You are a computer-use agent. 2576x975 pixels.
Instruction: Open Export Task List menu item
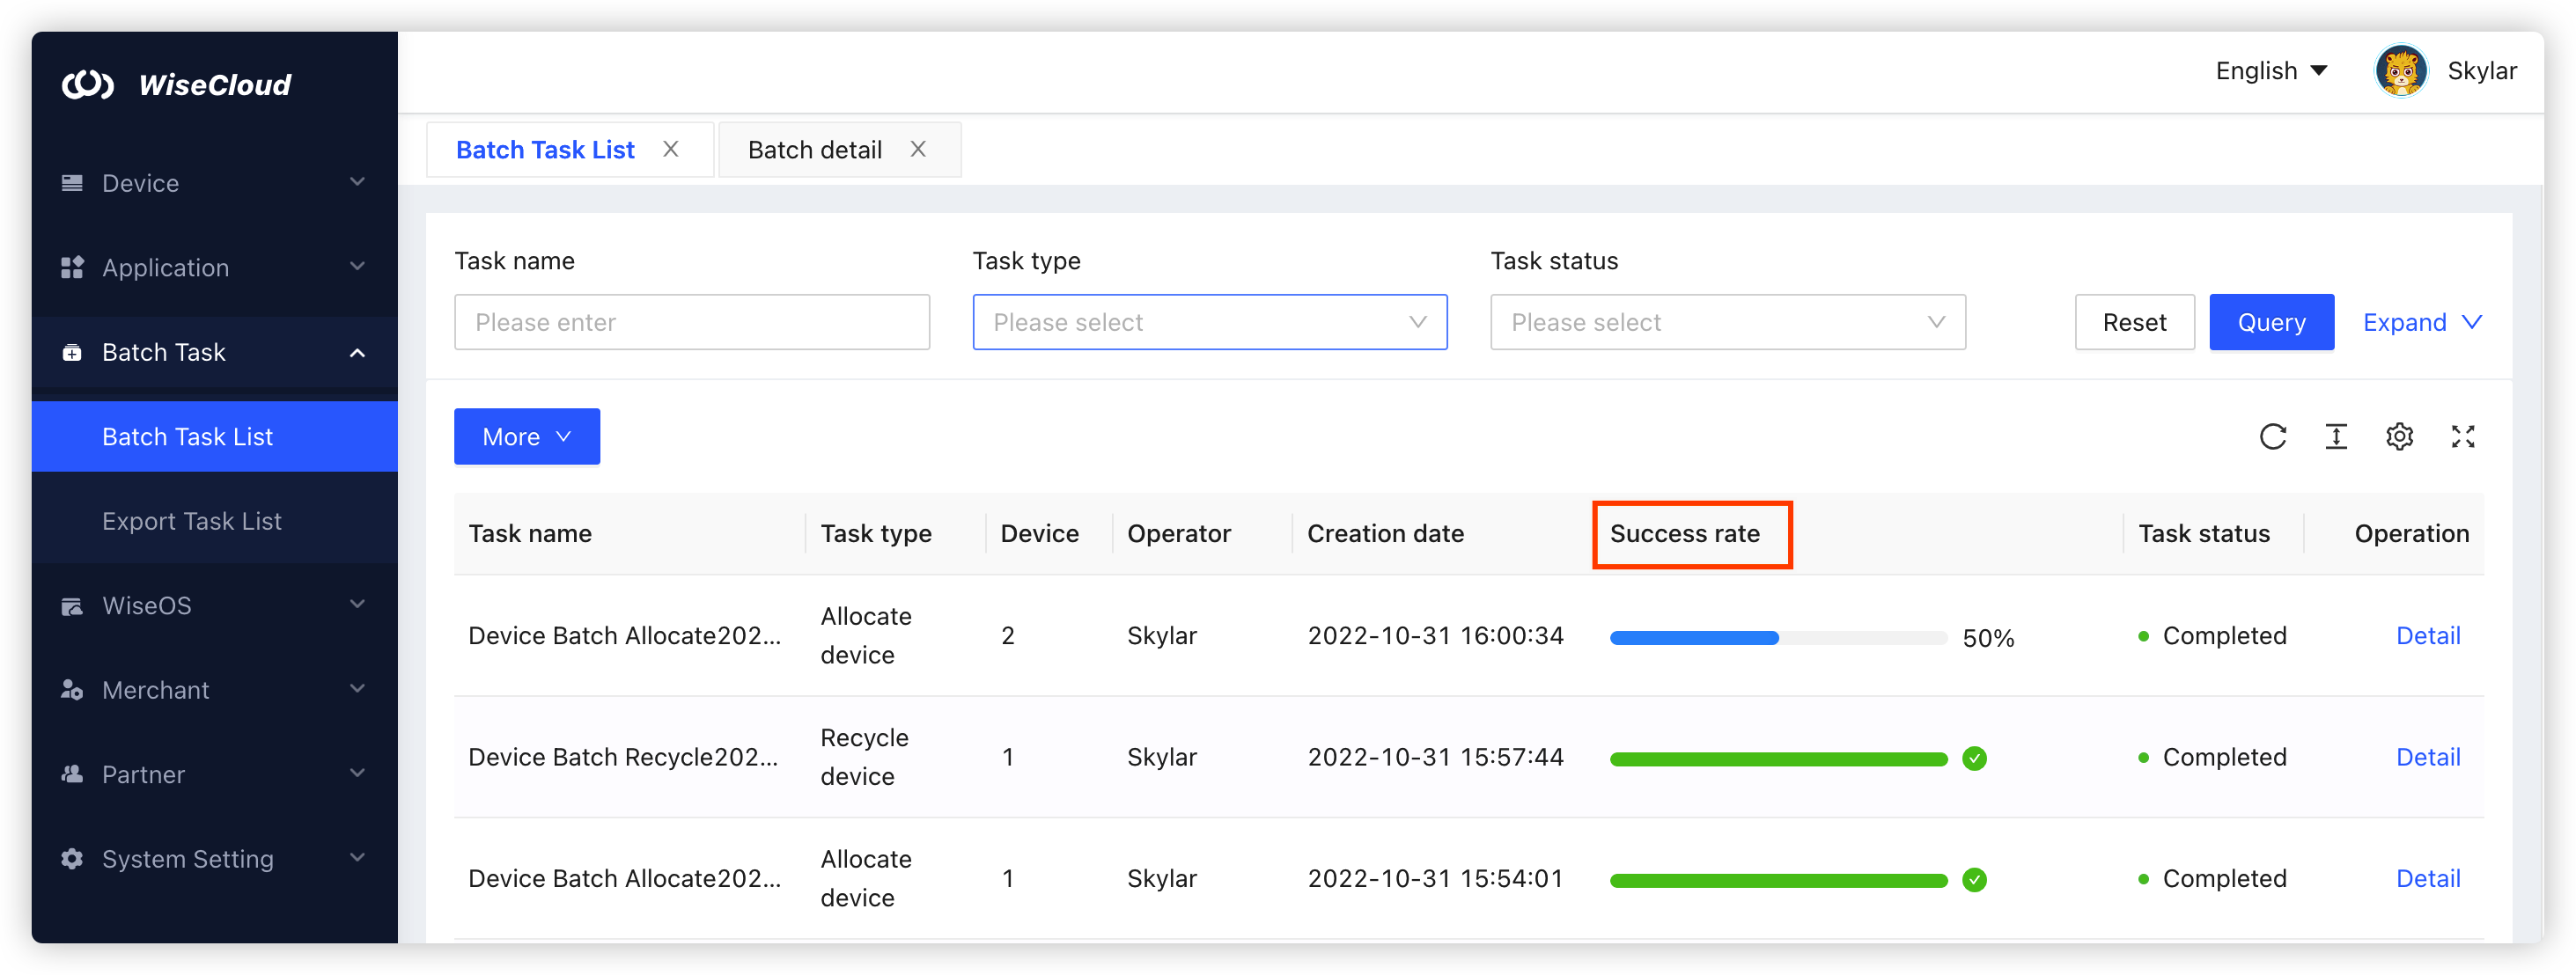[192, 521]
